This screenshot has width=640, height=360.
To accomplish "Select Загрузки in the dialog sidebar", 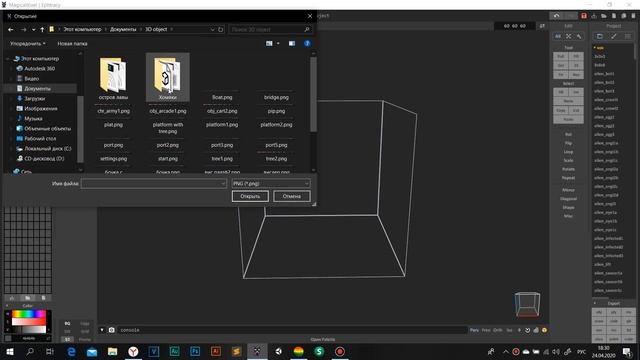I will (x=35, y=98).
